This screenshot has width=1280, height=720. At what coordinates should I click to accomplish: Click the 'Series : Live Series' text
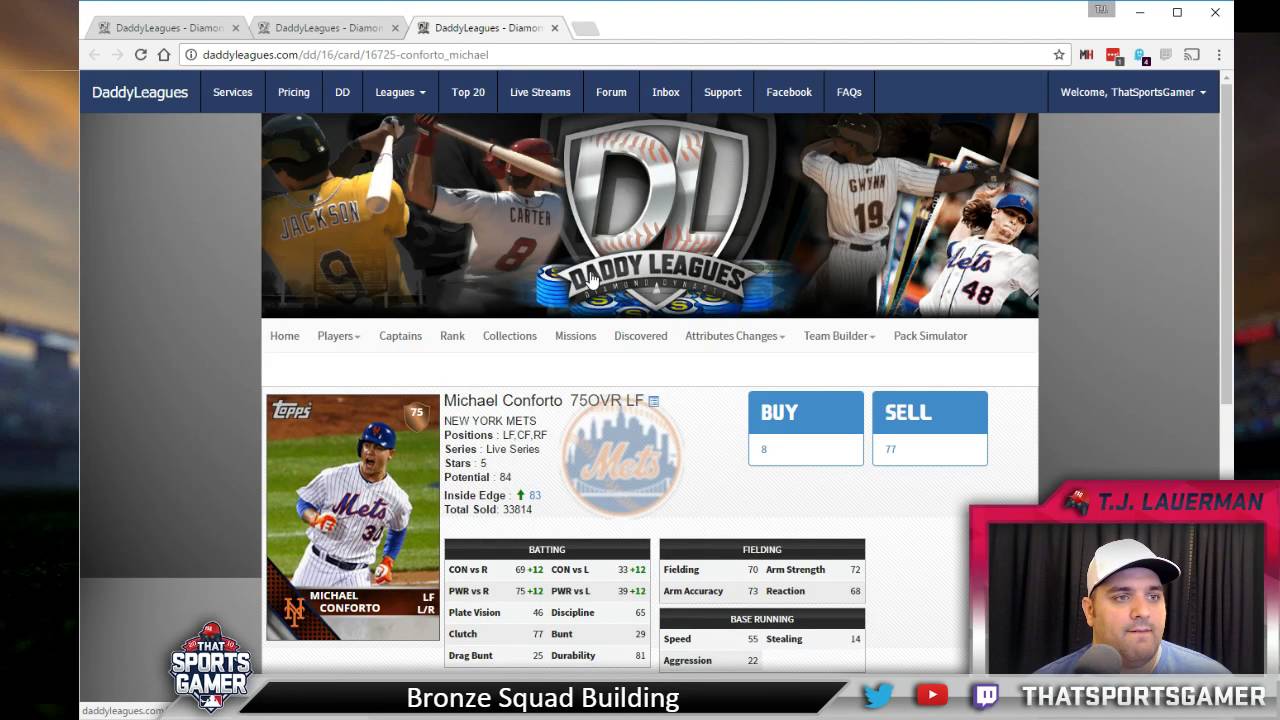coord(492,449)
